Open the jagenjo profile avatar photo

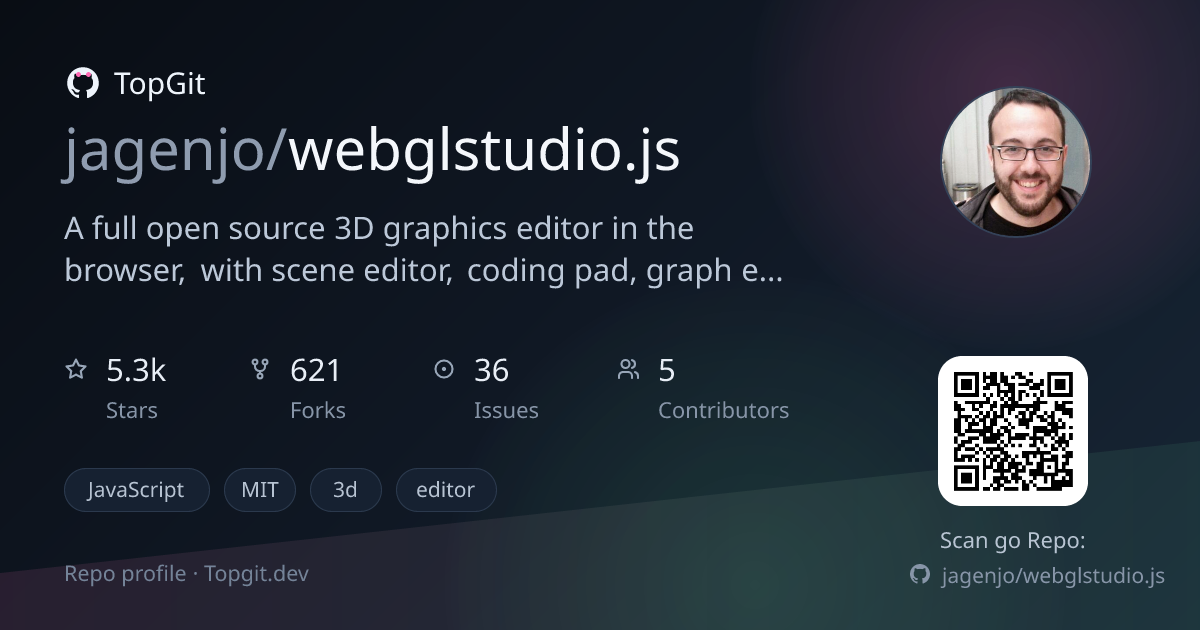tap(1015, 162)
